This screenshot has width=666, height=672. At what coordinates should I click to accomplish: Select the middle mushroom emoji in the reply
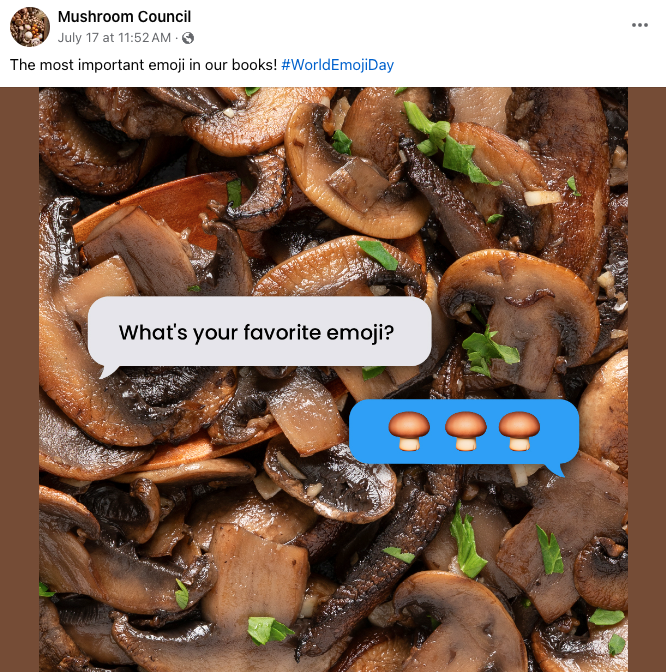[x=465, y=430]
